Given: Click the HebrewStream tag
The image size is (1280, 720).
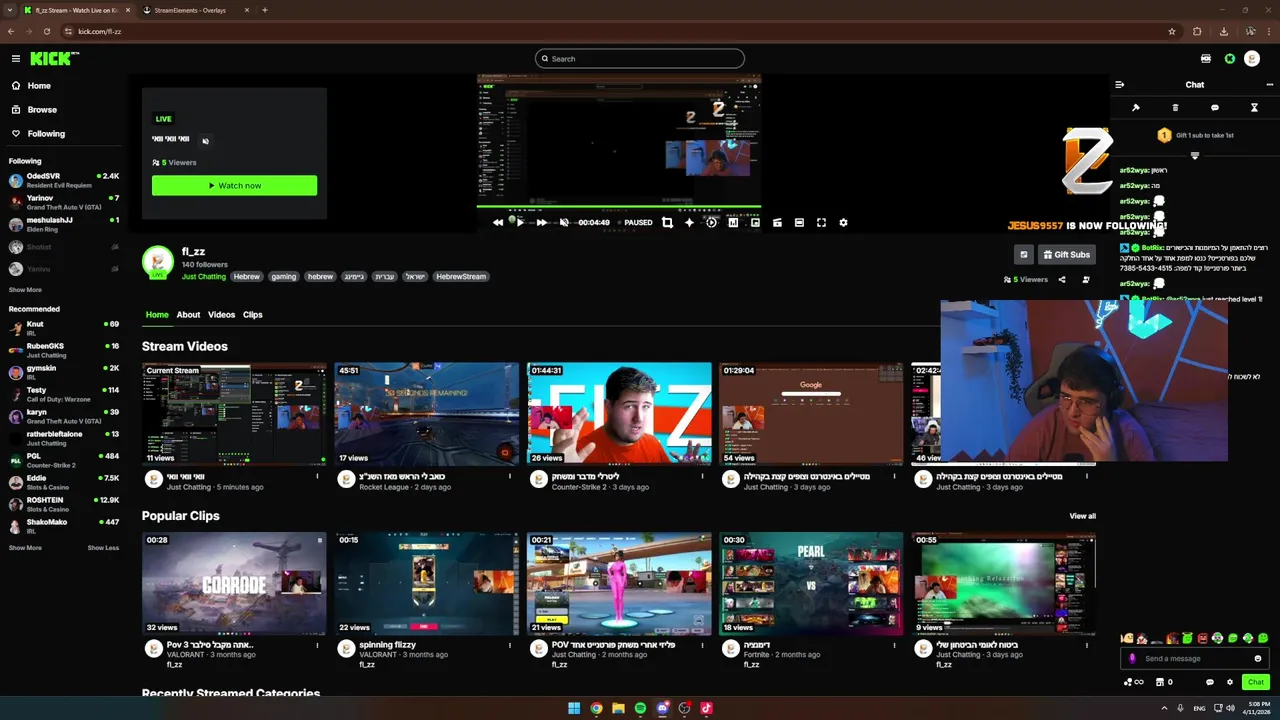Looking at the screenshot, I should click(x=461, y=277).
